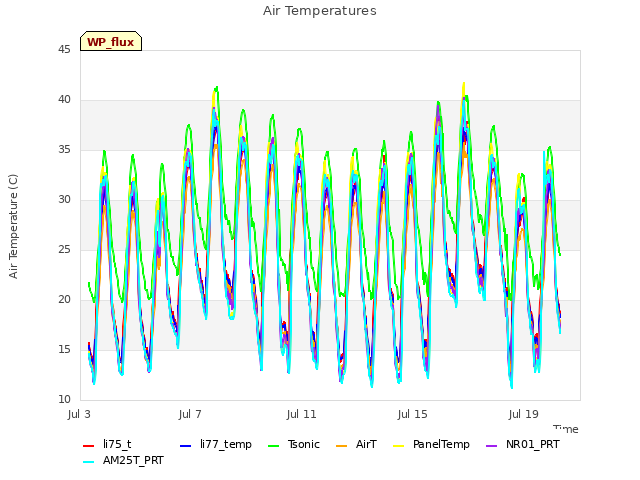Toggle the AirT legend entry
This screenshot has height=480, width=640.
356,444
